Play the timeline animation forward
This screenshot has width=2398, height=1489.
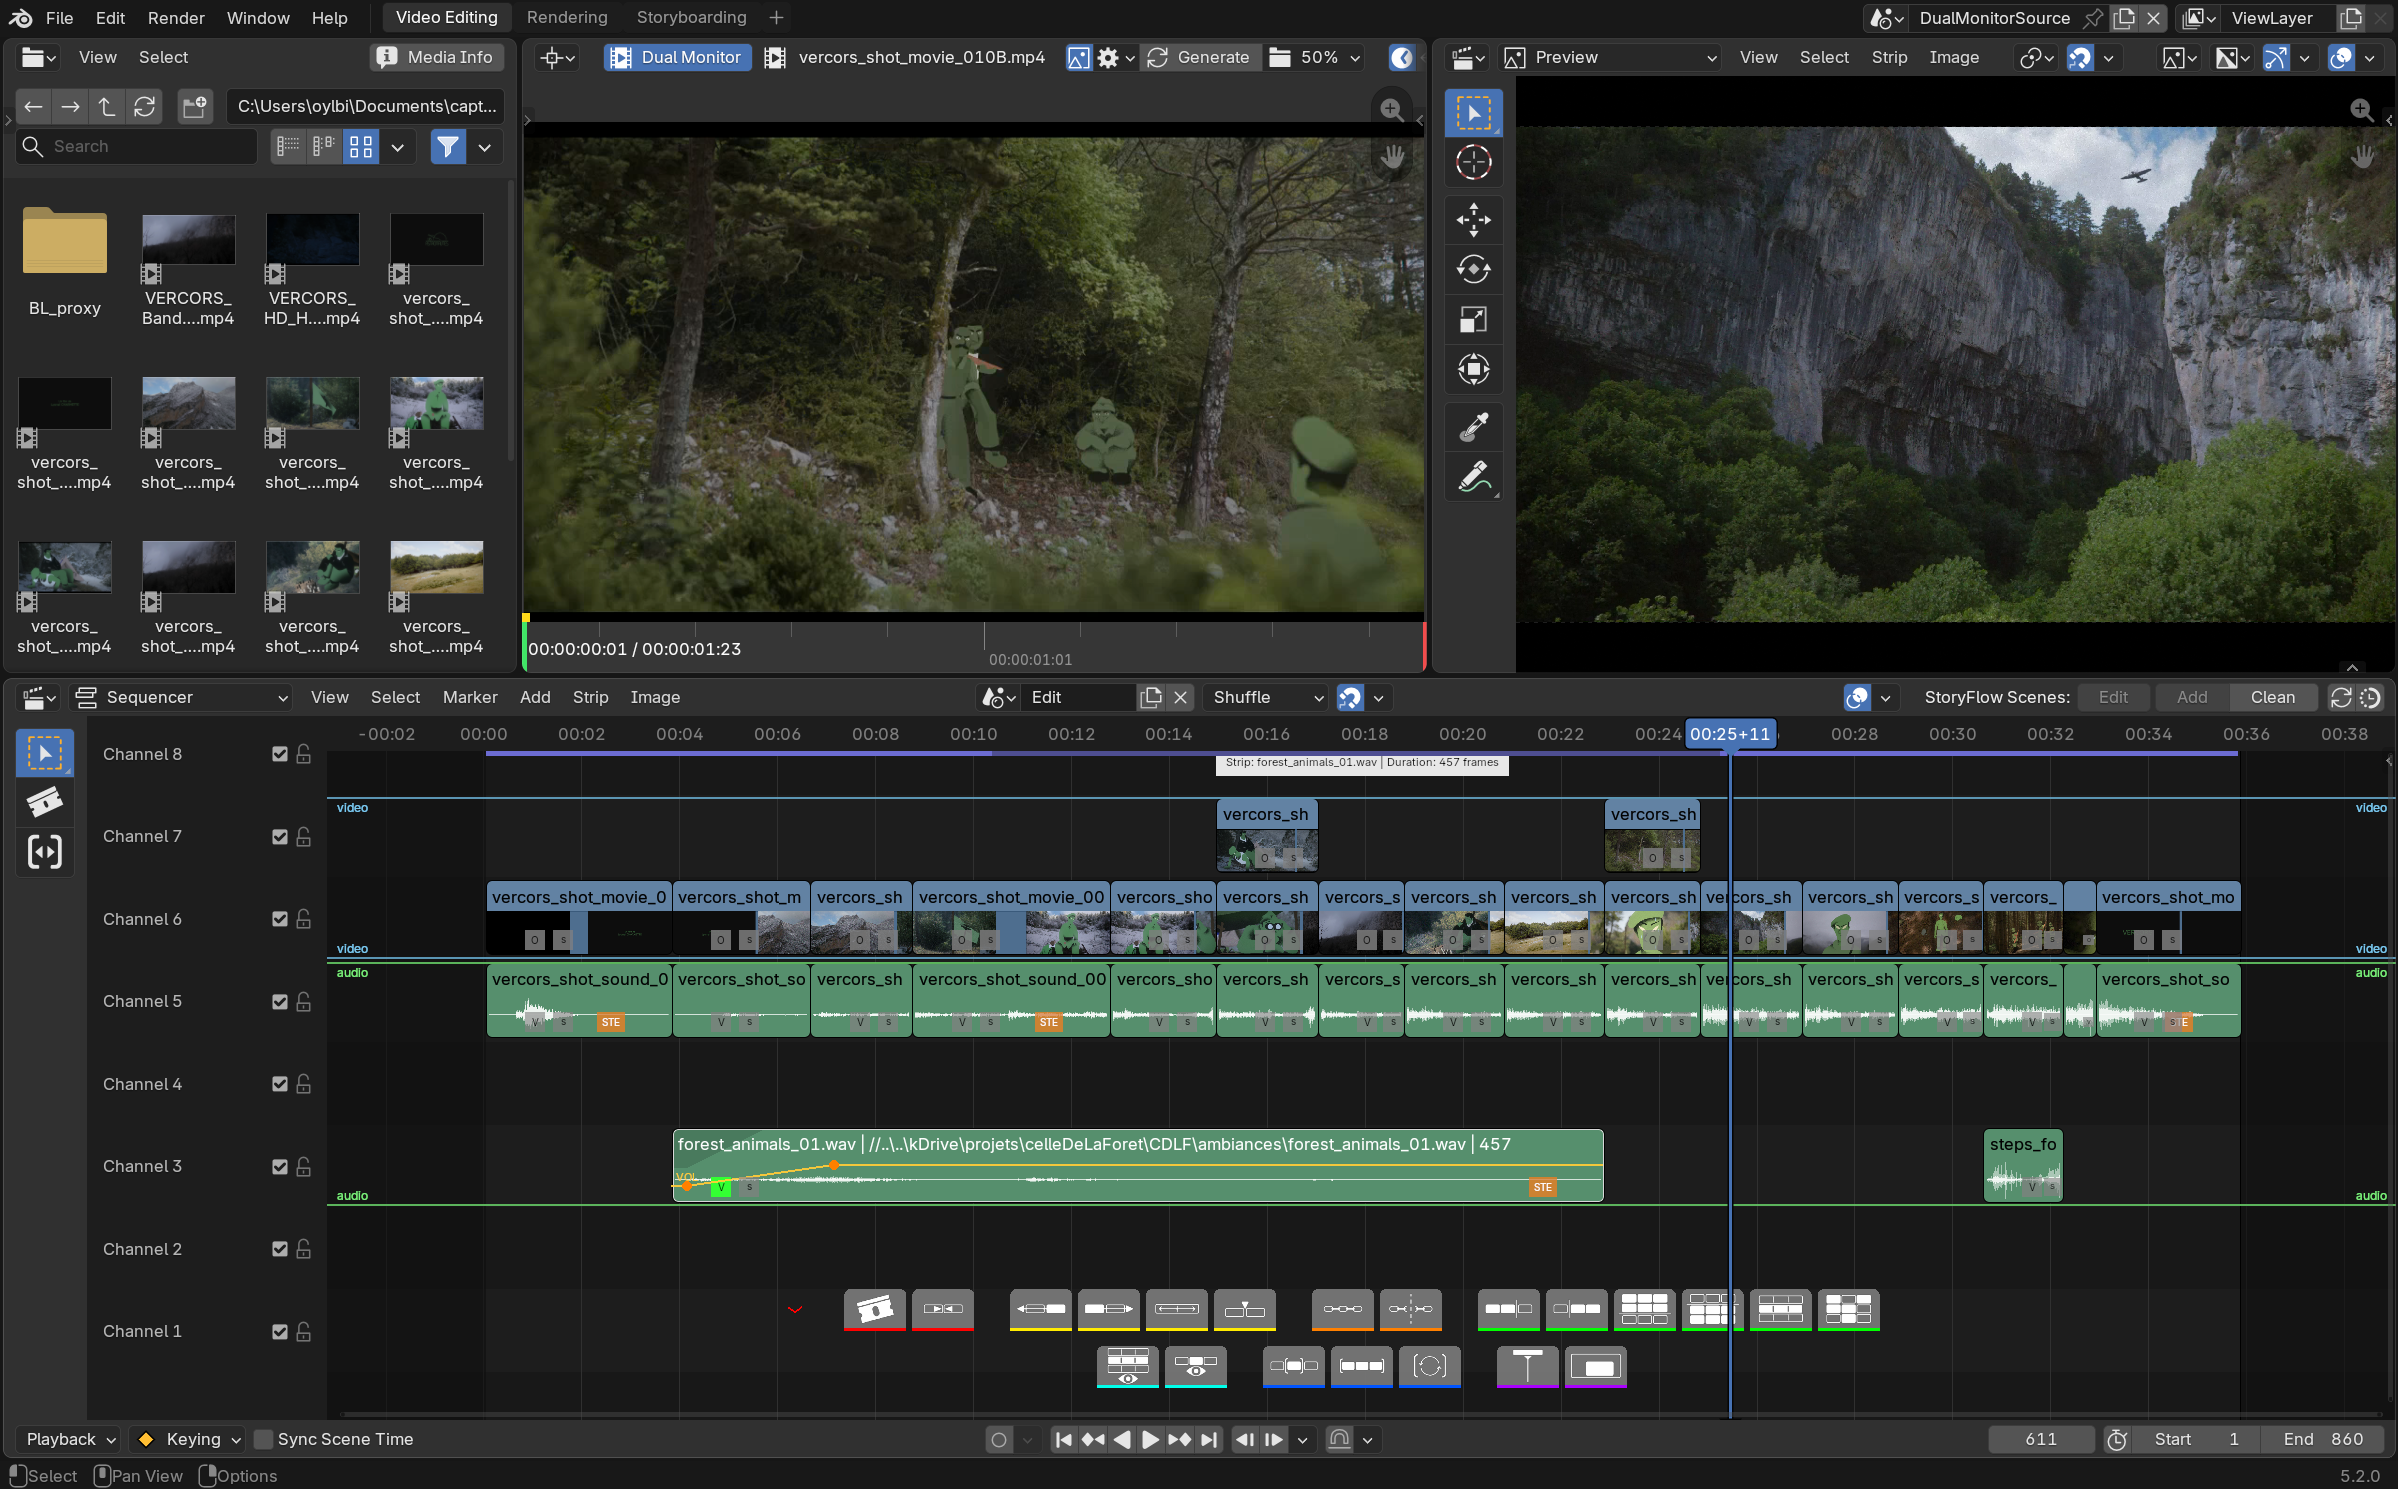pyautogui.click(x=1150, y=1440)
